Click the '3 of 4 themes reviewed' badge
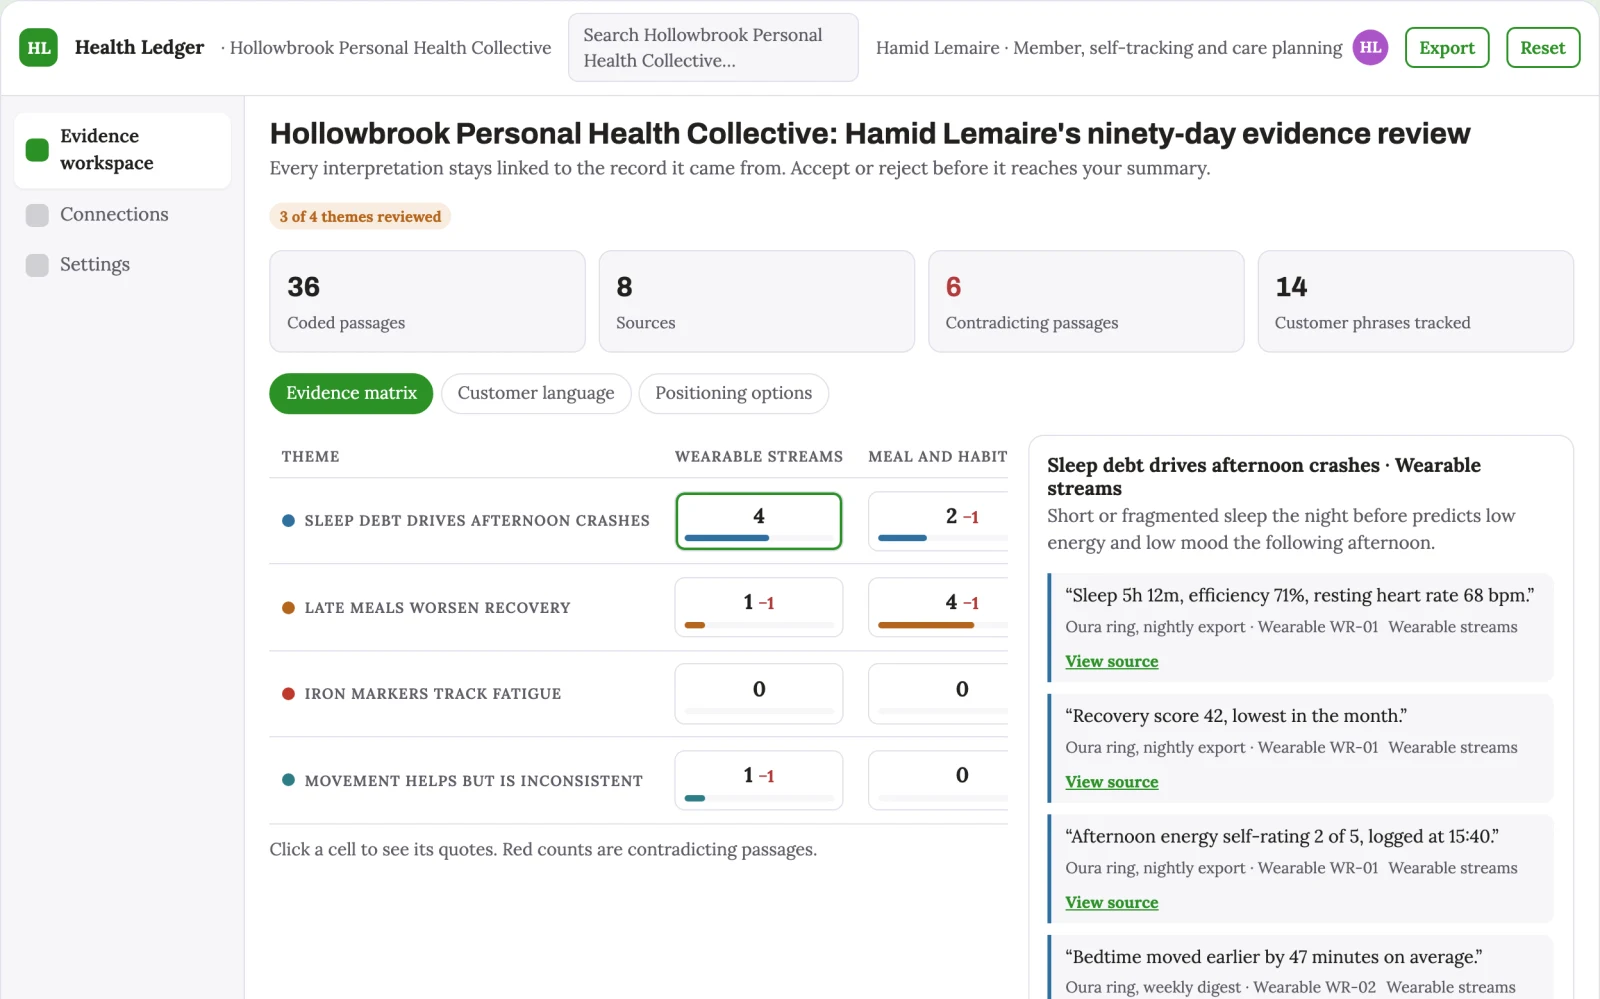The image size is (1600, 999). [360, 217]
